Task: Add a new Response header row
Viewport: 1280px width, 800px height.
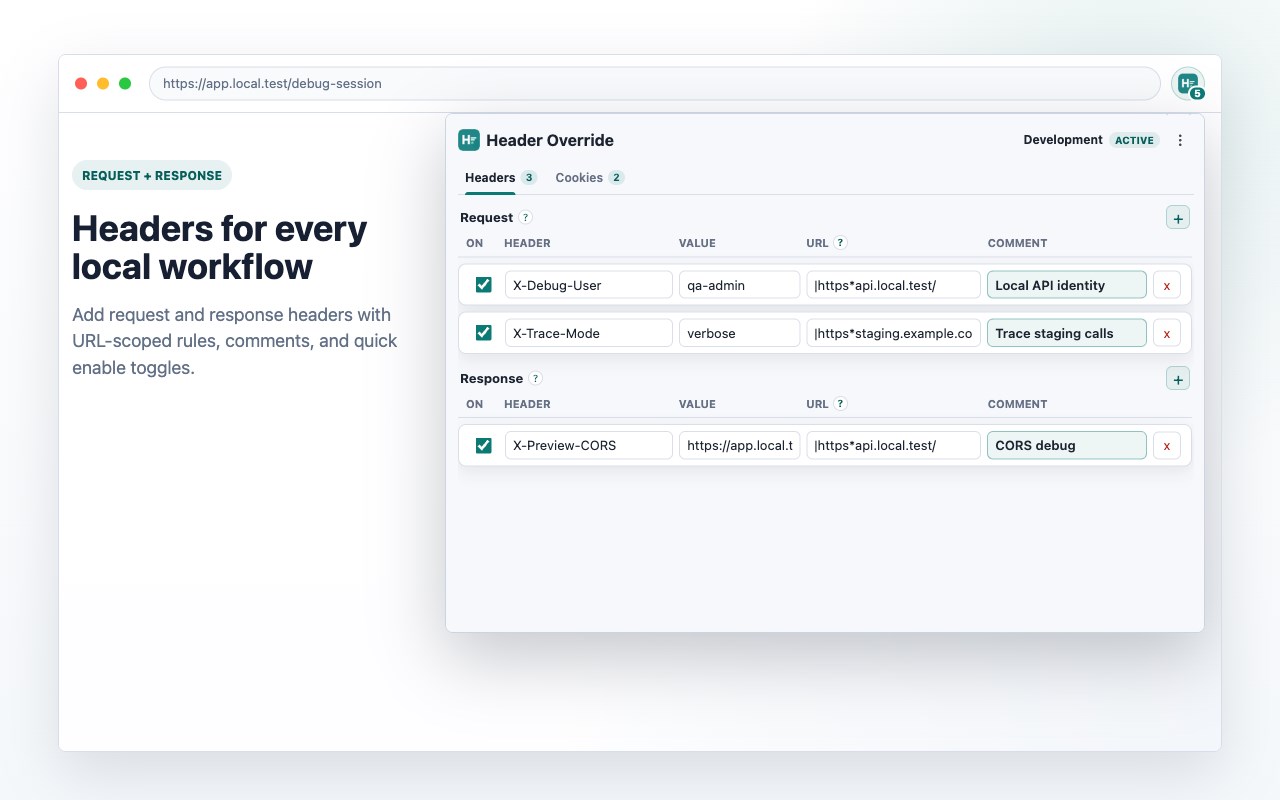Action: coord(1178,379)
